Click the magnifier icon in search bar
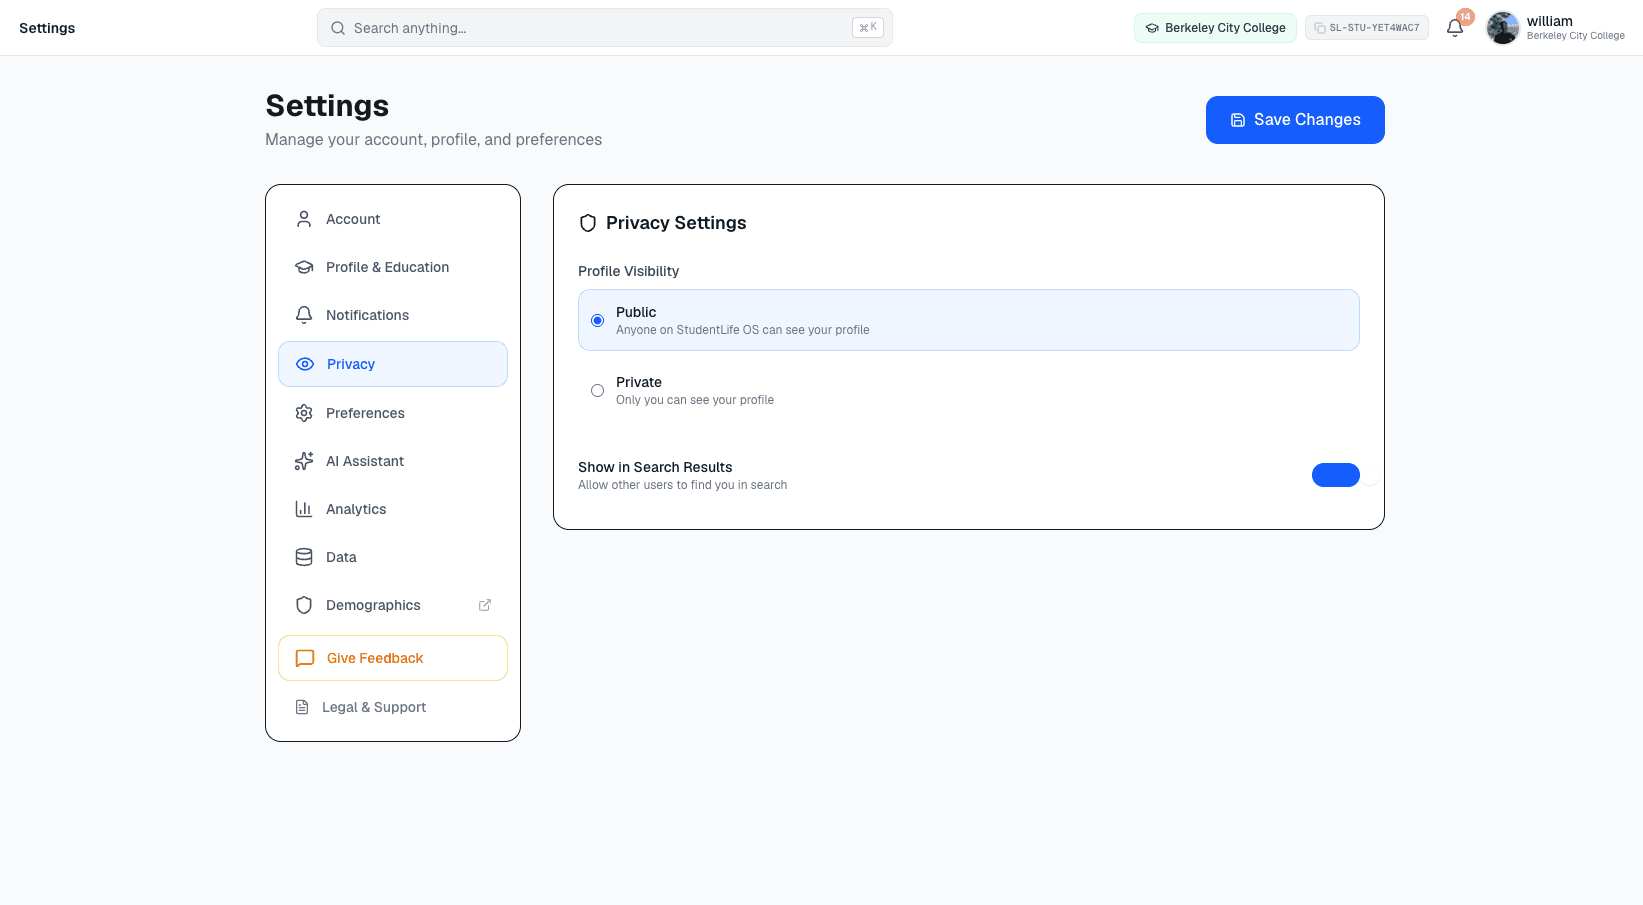This screenshot has height=905, width=1643. 338,28
